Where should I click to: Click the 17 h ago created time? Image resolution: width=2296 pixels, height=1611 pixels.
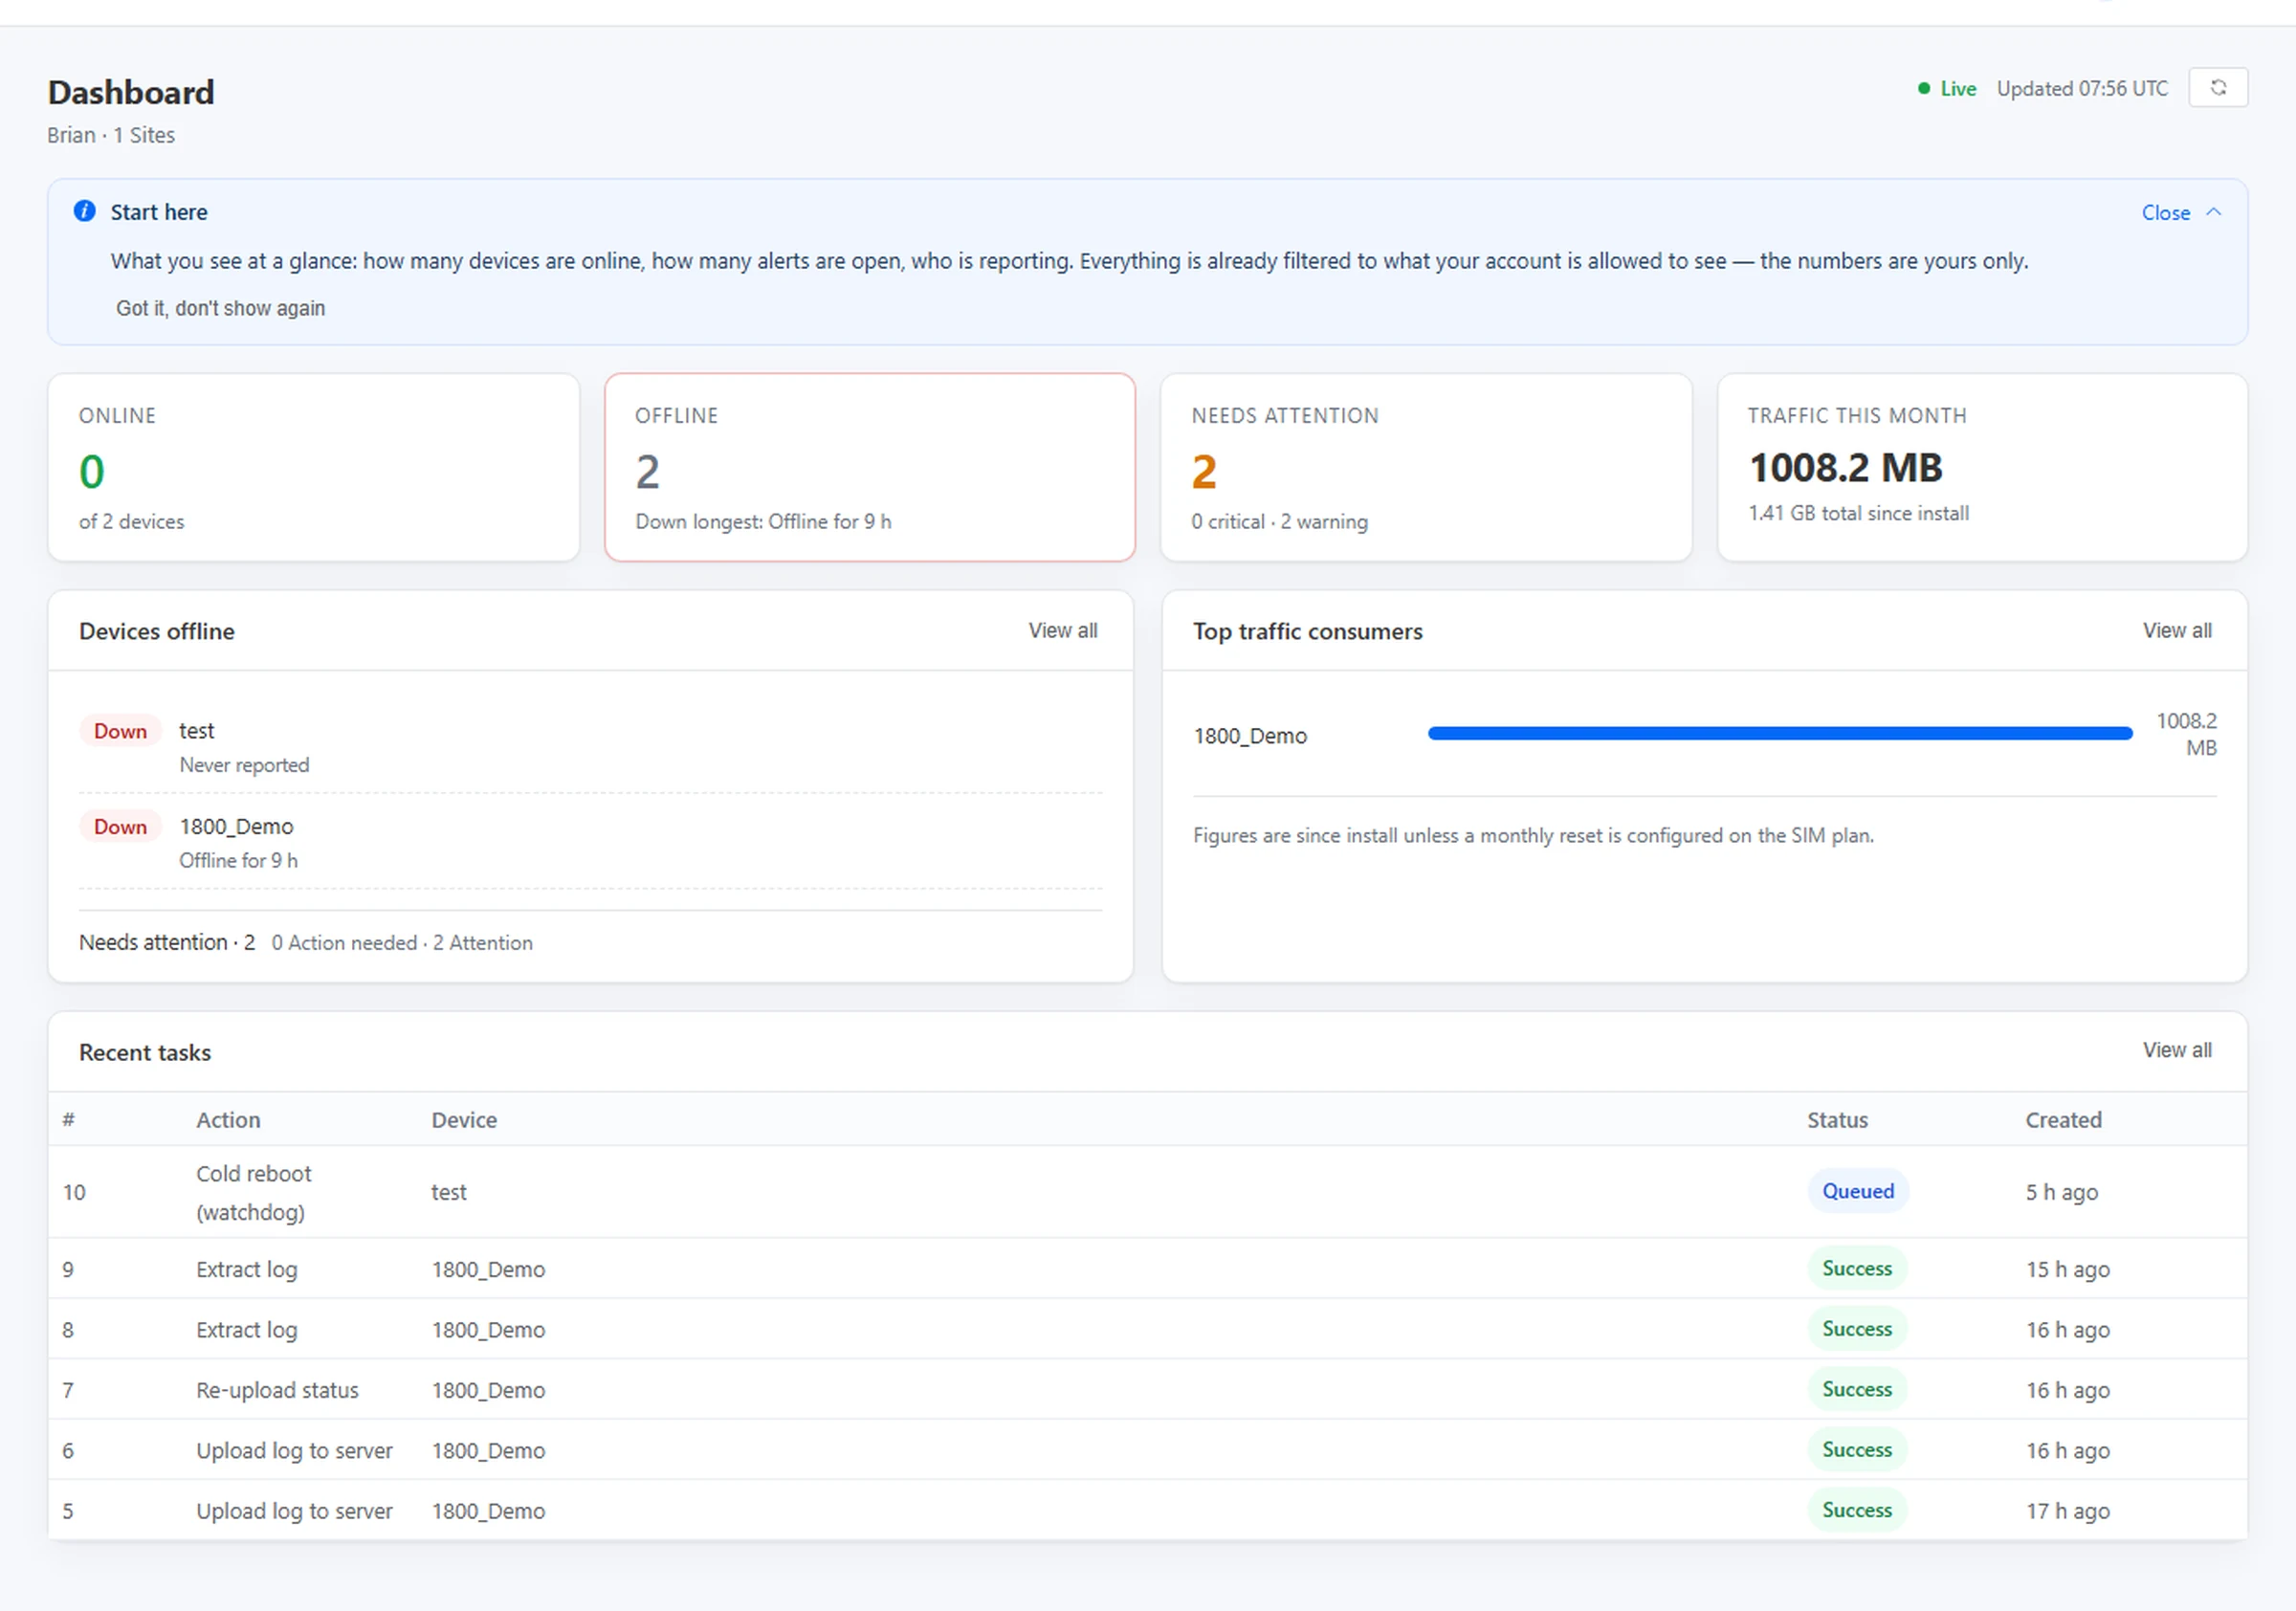[x=2067, y=1511]
